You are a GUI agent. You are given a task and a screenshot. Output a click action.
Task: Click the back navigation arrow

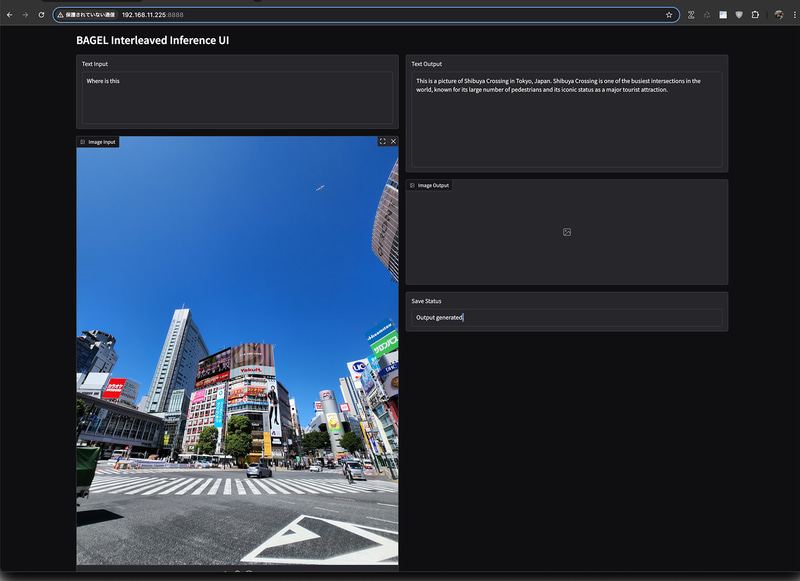(x=8, y=14)
